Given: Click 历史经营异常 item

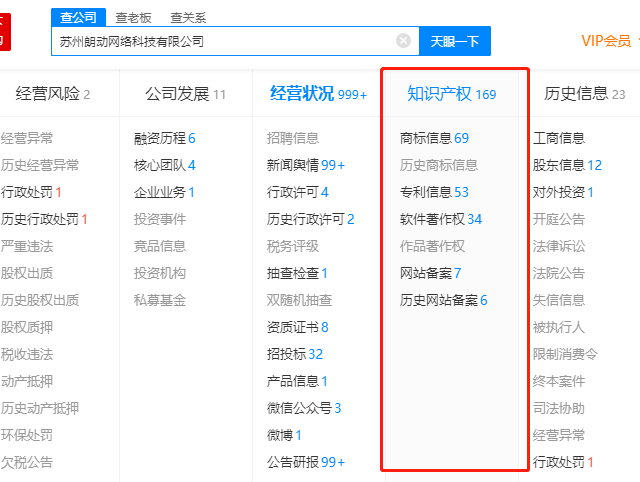Looking at the screenshot, I should click(x=40, y=165).
